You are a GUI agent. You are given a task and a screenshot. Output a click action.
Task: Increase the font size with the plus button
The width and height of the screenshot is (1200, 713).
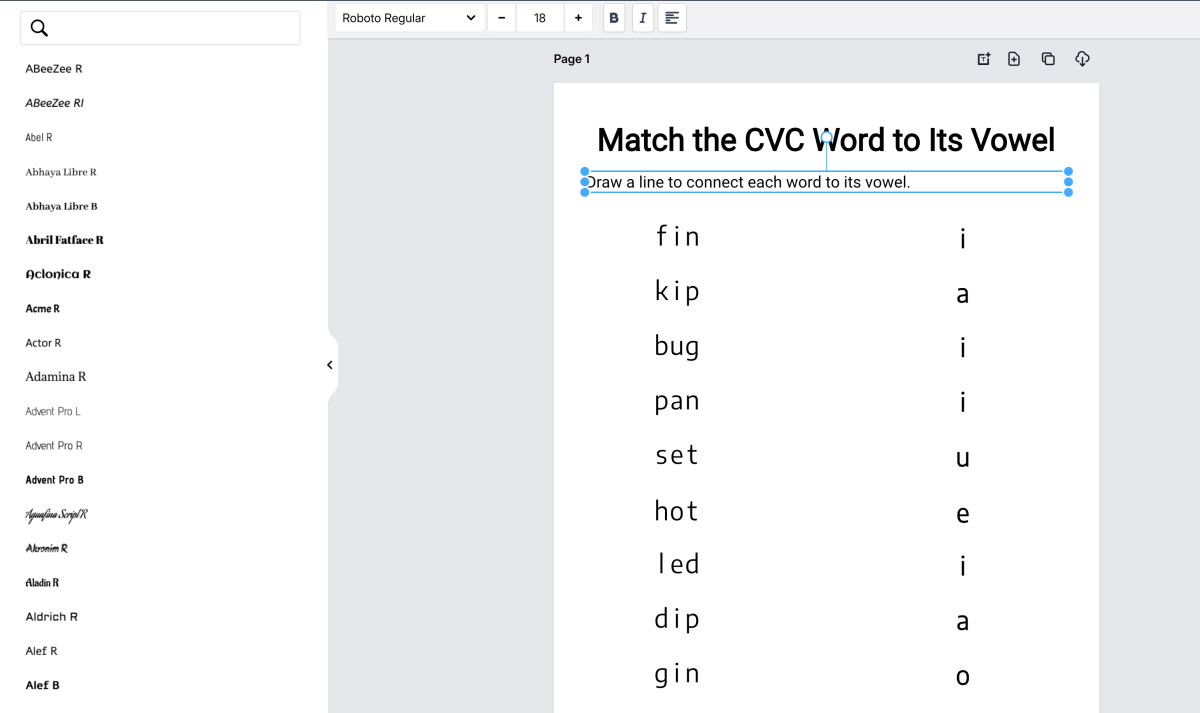click(578, 18)
